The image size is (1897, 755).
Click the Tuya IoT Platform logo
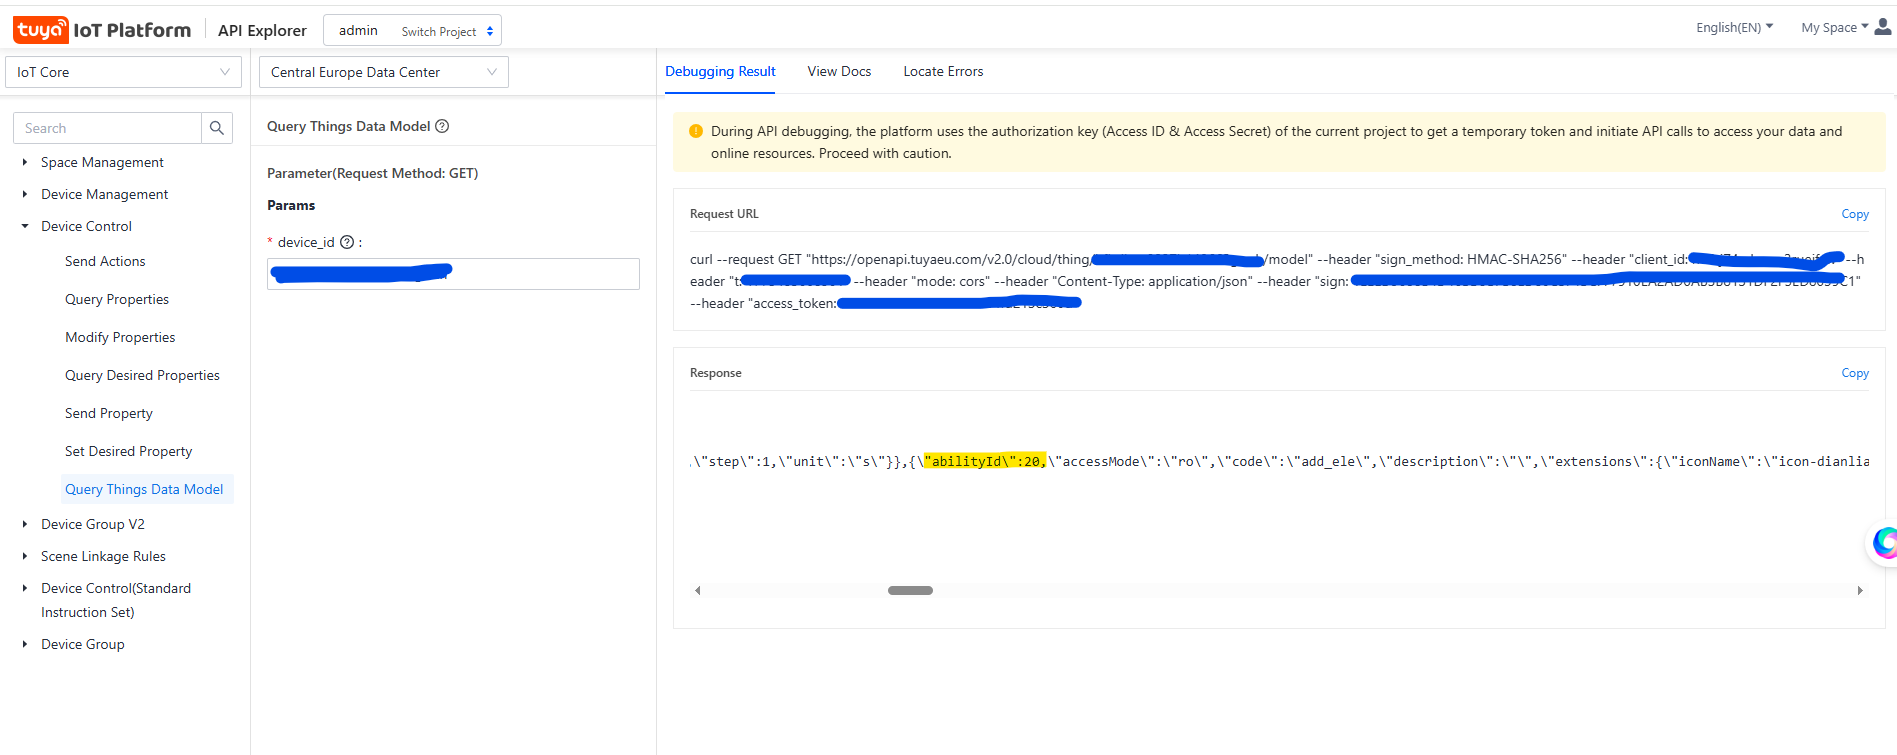click(x=102, y=30)
